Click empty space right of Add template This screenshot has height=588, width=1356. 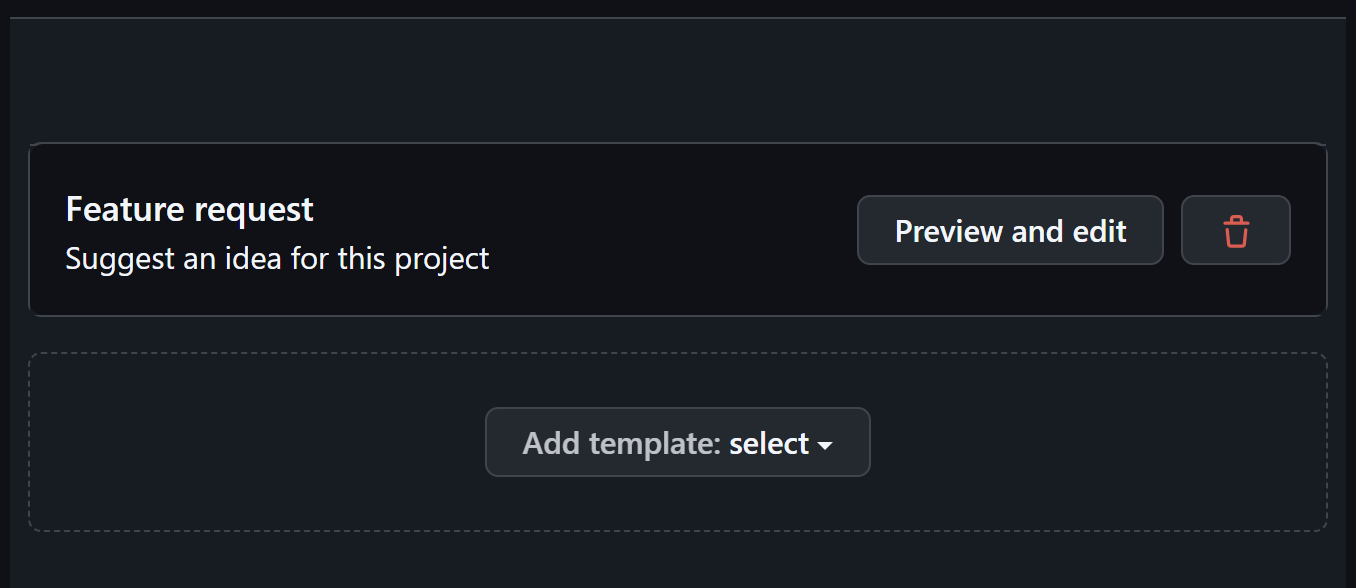click(1100, 443)
